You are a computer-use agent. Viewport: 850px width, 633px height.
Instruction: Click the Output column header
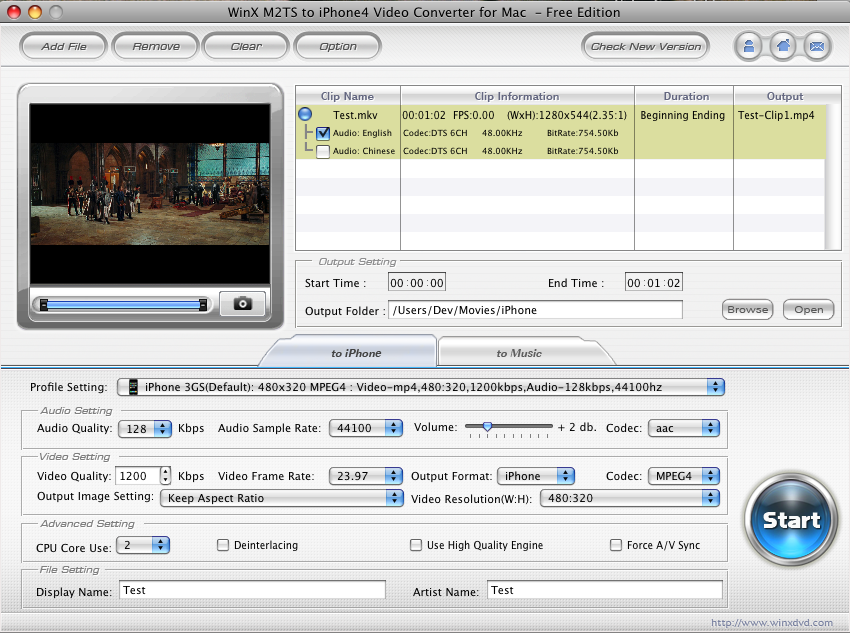point(784,96)
